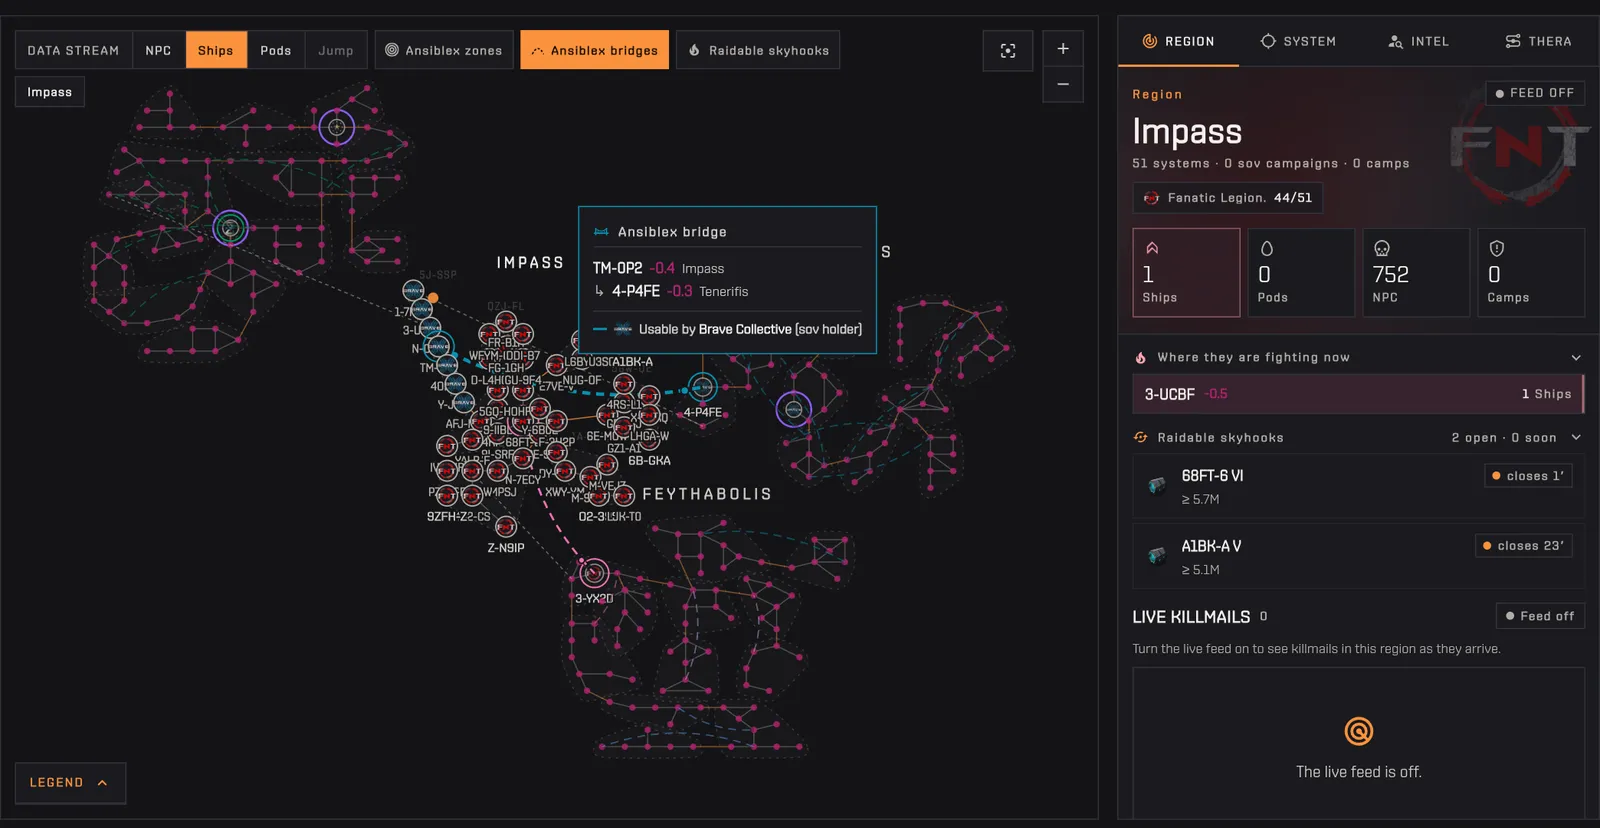Open the 3-UCBF fighting system row

click(x=1358, y=394)
